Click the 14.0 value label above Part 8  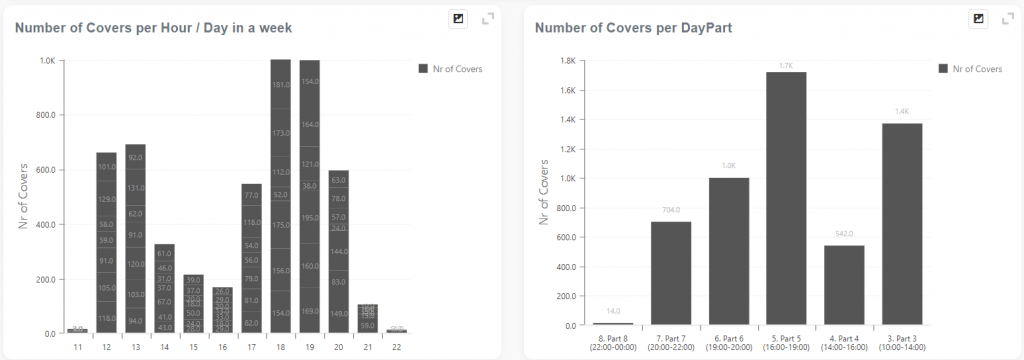pos(613,312)
